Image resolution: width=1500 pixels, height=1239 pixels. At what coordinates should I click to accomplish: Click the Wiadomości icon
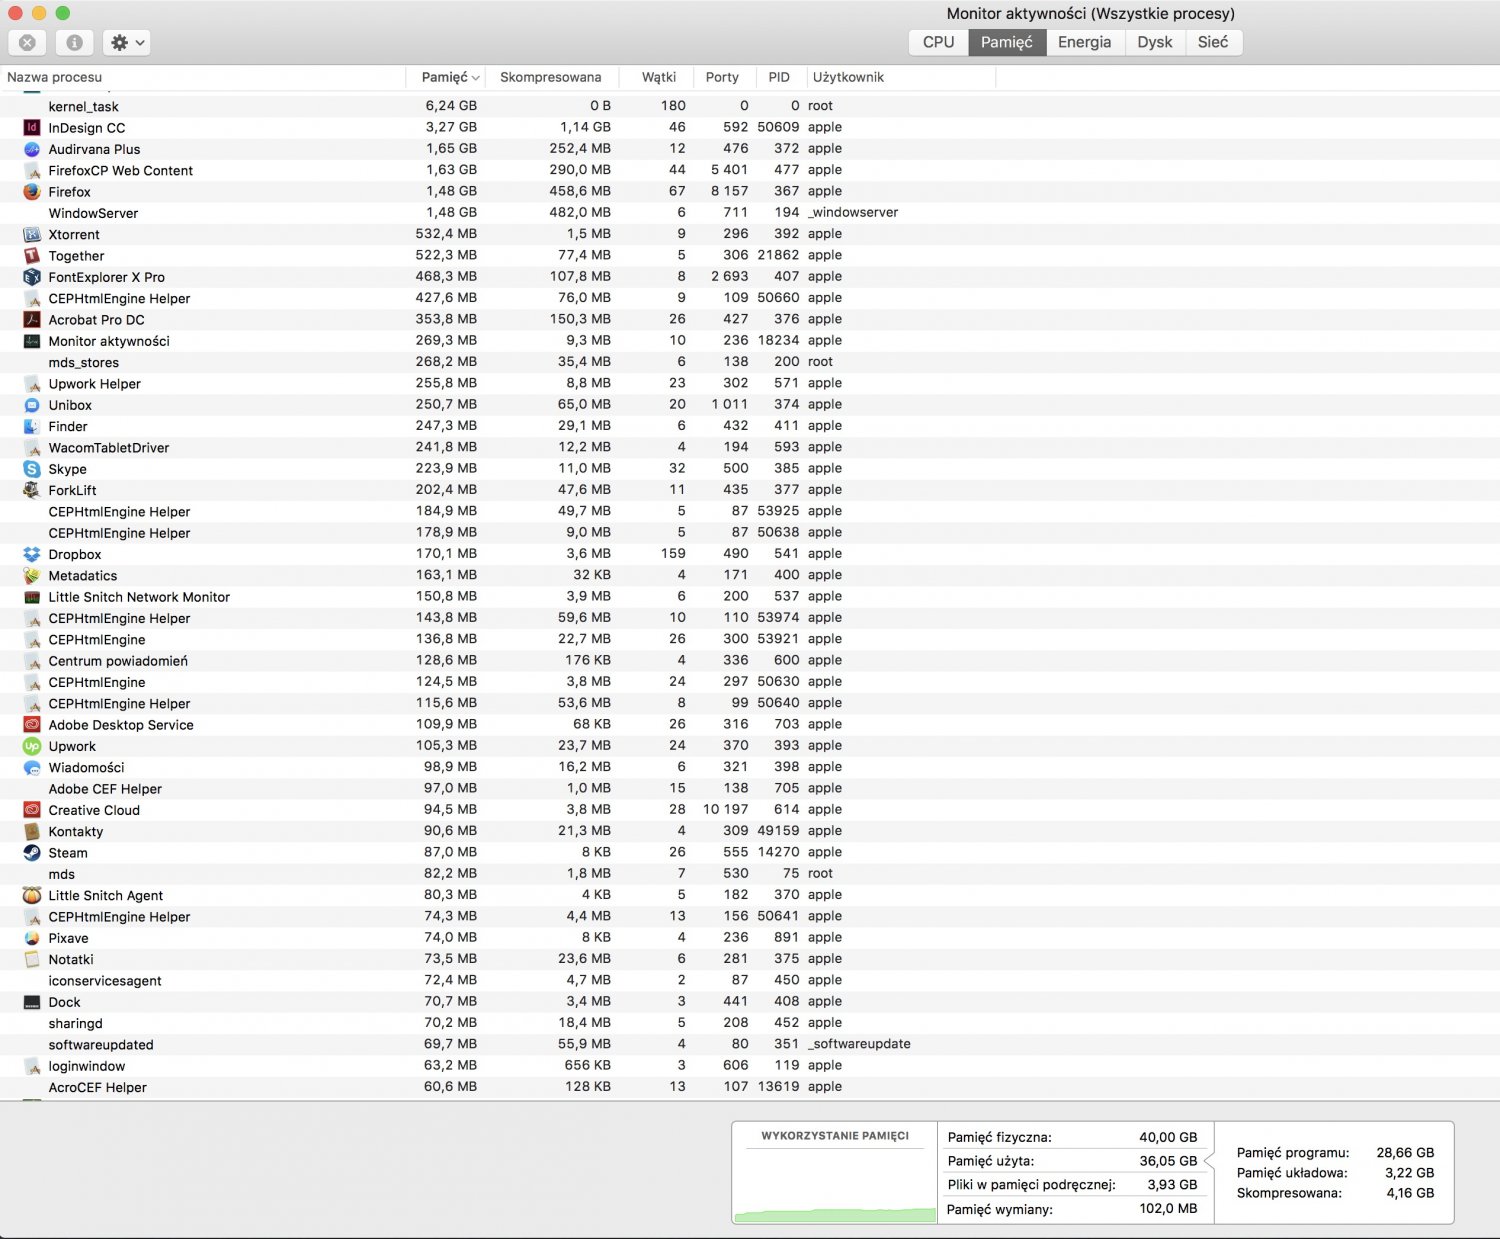(32, 767)
